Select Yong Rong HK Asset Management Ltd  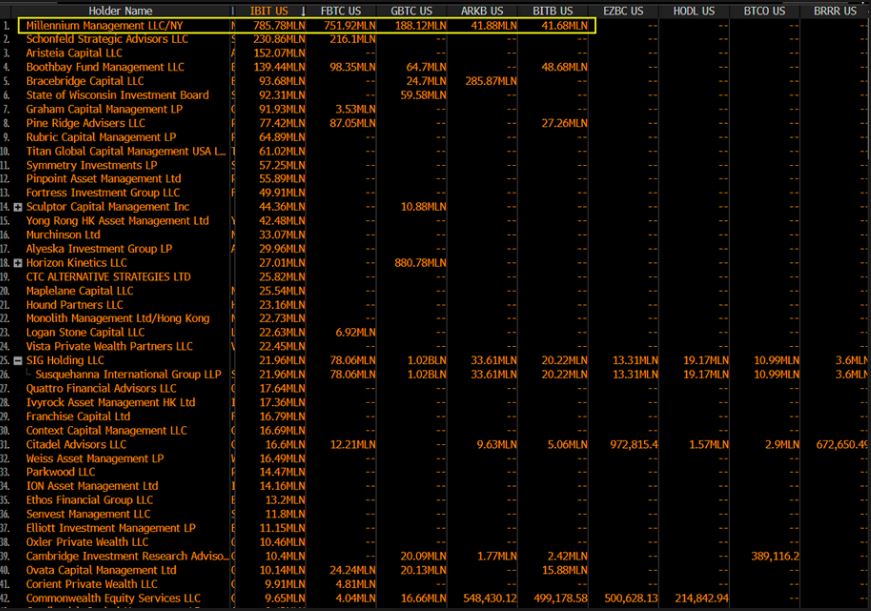pos(117,221)
